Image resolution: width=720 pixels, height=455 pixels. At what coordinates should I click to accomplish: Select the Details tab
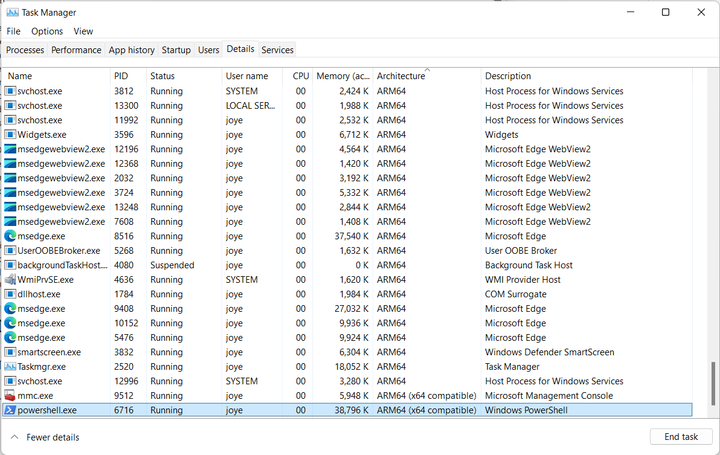point(240,49)
